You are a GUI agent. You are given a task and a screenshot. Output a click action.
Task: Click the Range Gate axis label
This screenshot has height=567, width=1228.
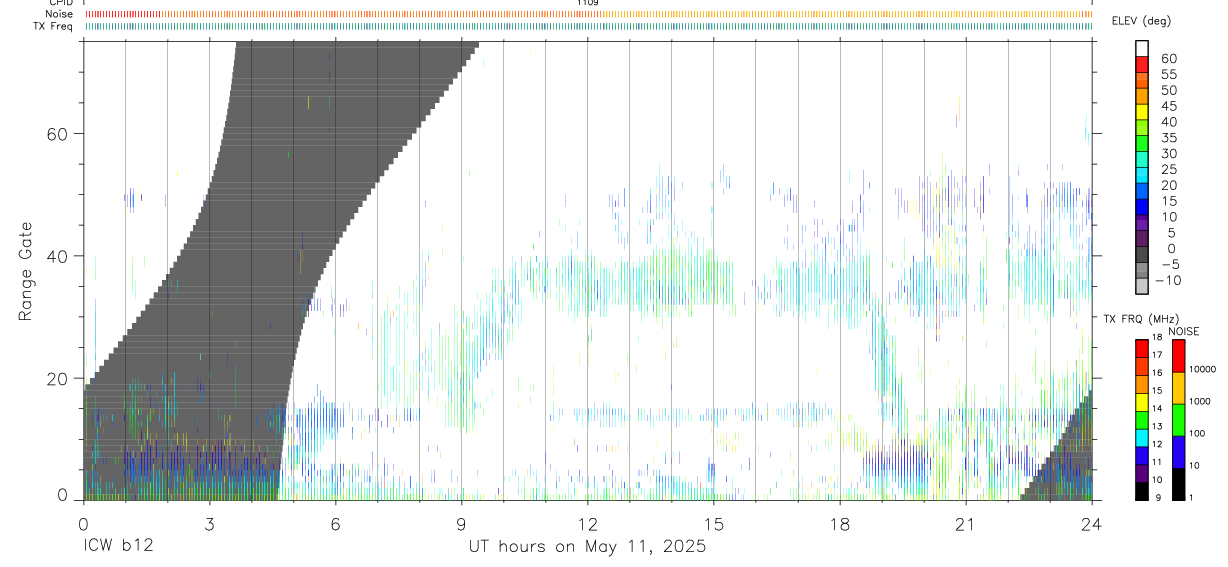click(x=26, y=273)
